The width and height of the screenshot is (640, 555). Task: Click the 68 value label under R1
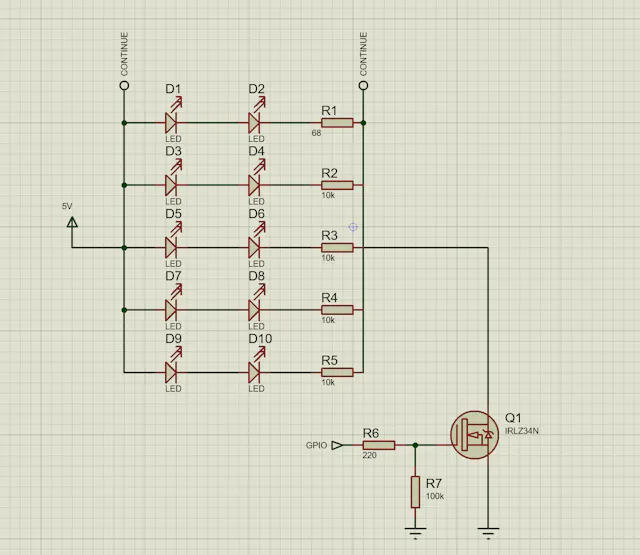pyautogui.click(x=316, y=133)
